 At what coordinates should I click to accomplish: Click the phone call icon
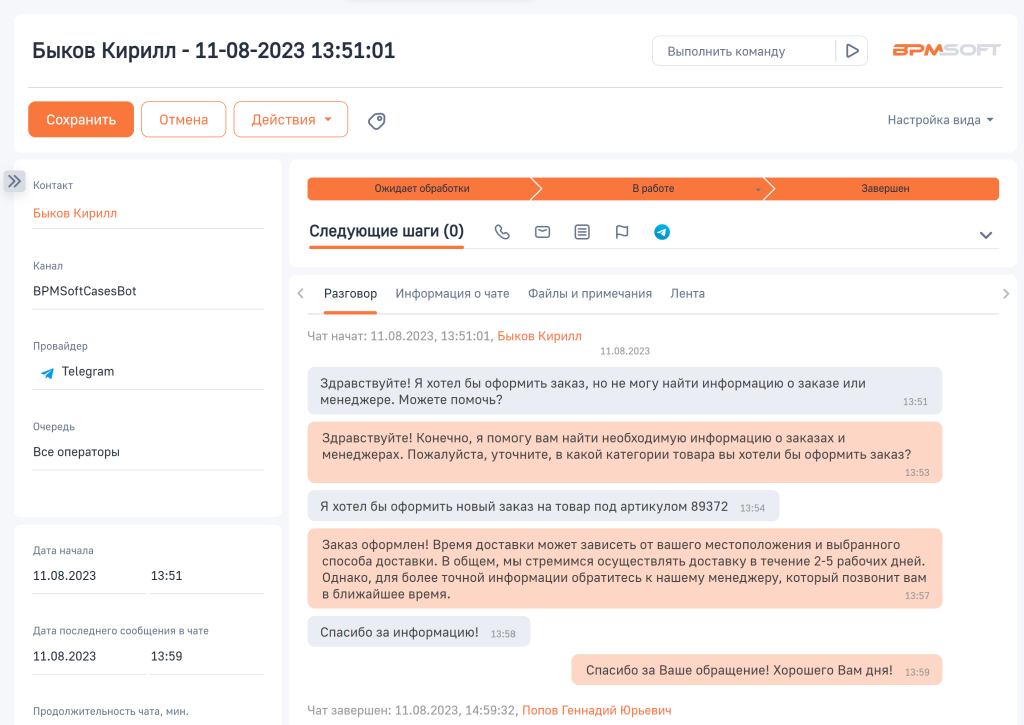502,232
